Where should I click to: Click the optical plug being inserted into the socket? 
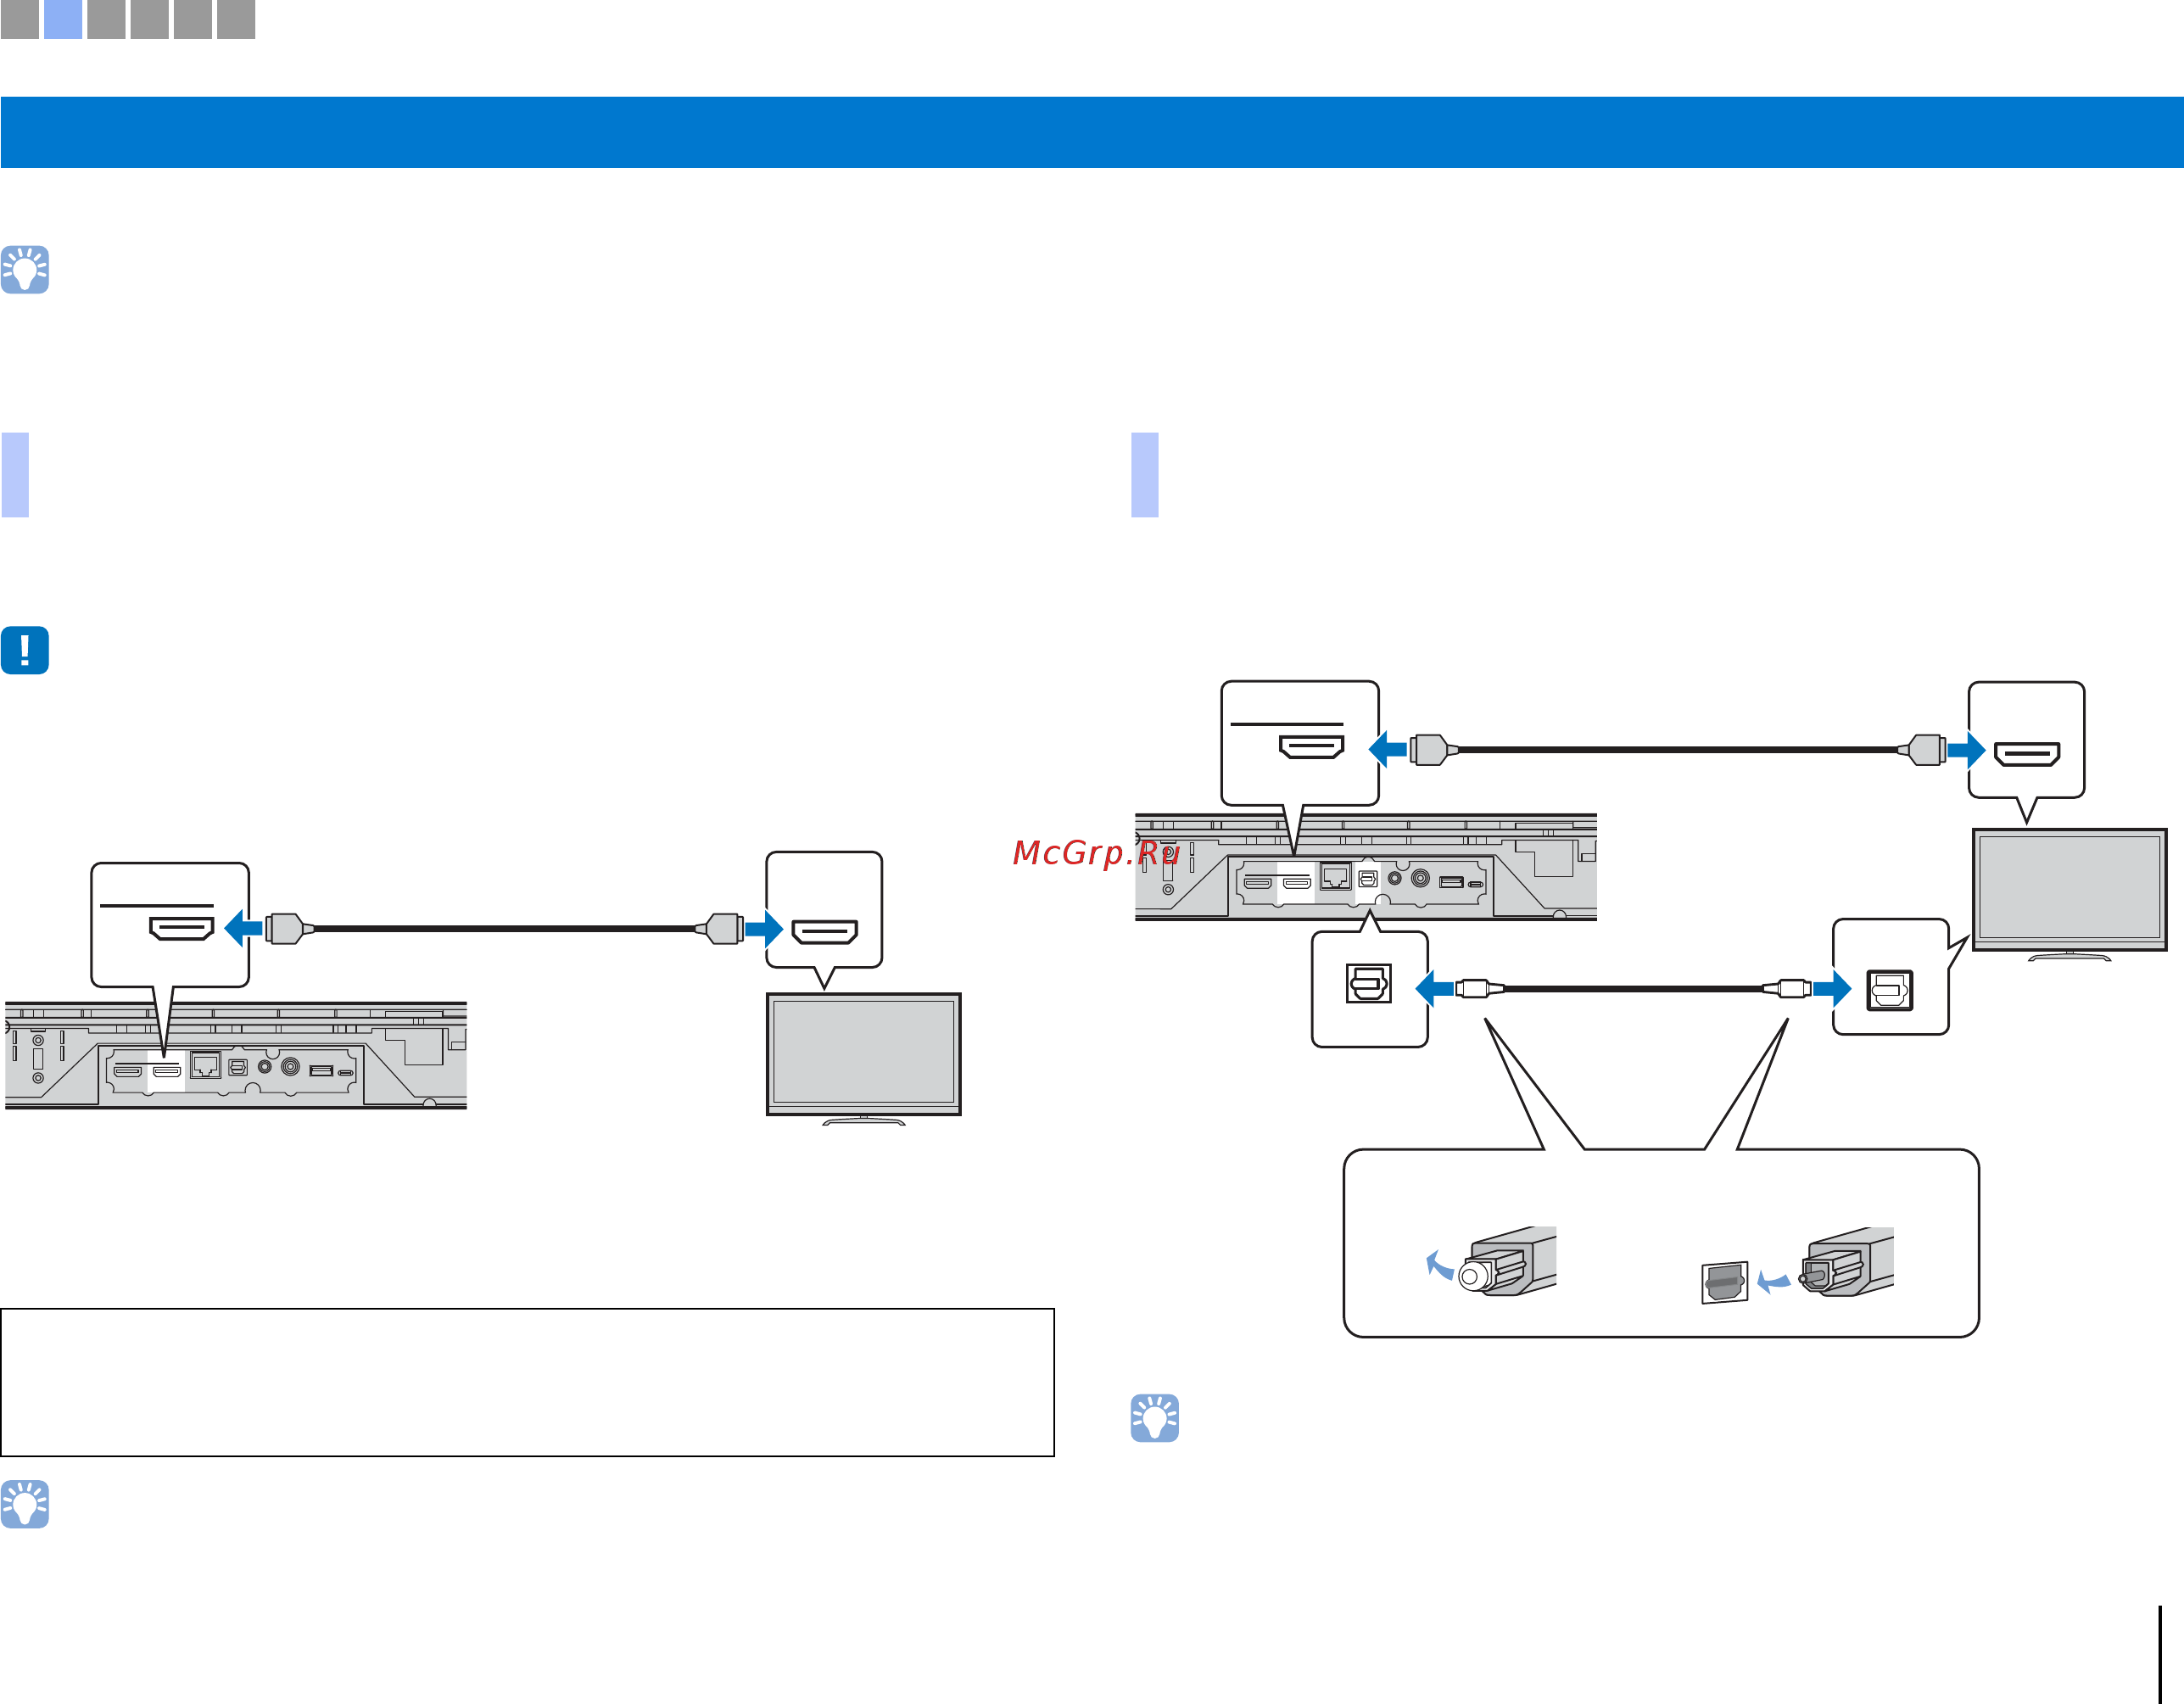[1846, 1262]
